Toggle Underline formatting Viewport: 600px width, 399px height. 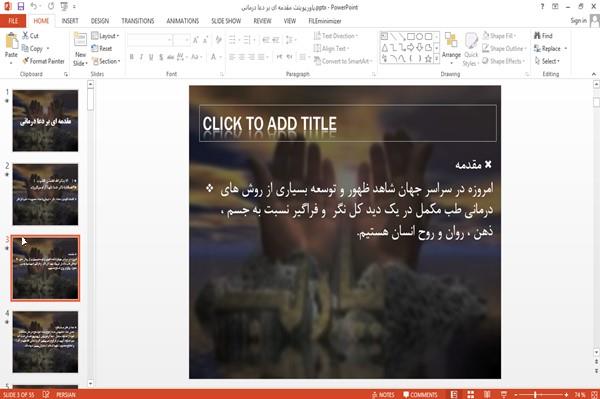(151, 57)
